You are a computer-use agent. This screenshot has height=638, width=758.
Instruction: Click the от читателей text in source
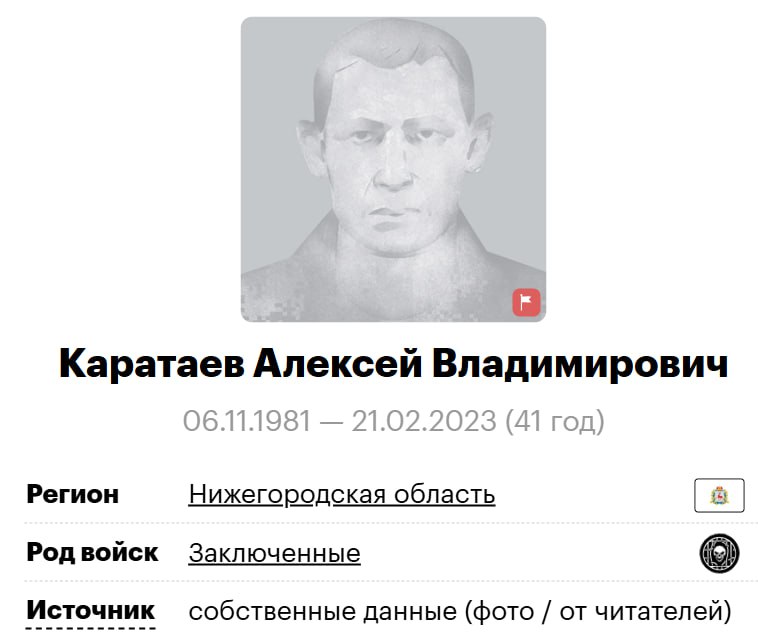click(x=641, y=611)
